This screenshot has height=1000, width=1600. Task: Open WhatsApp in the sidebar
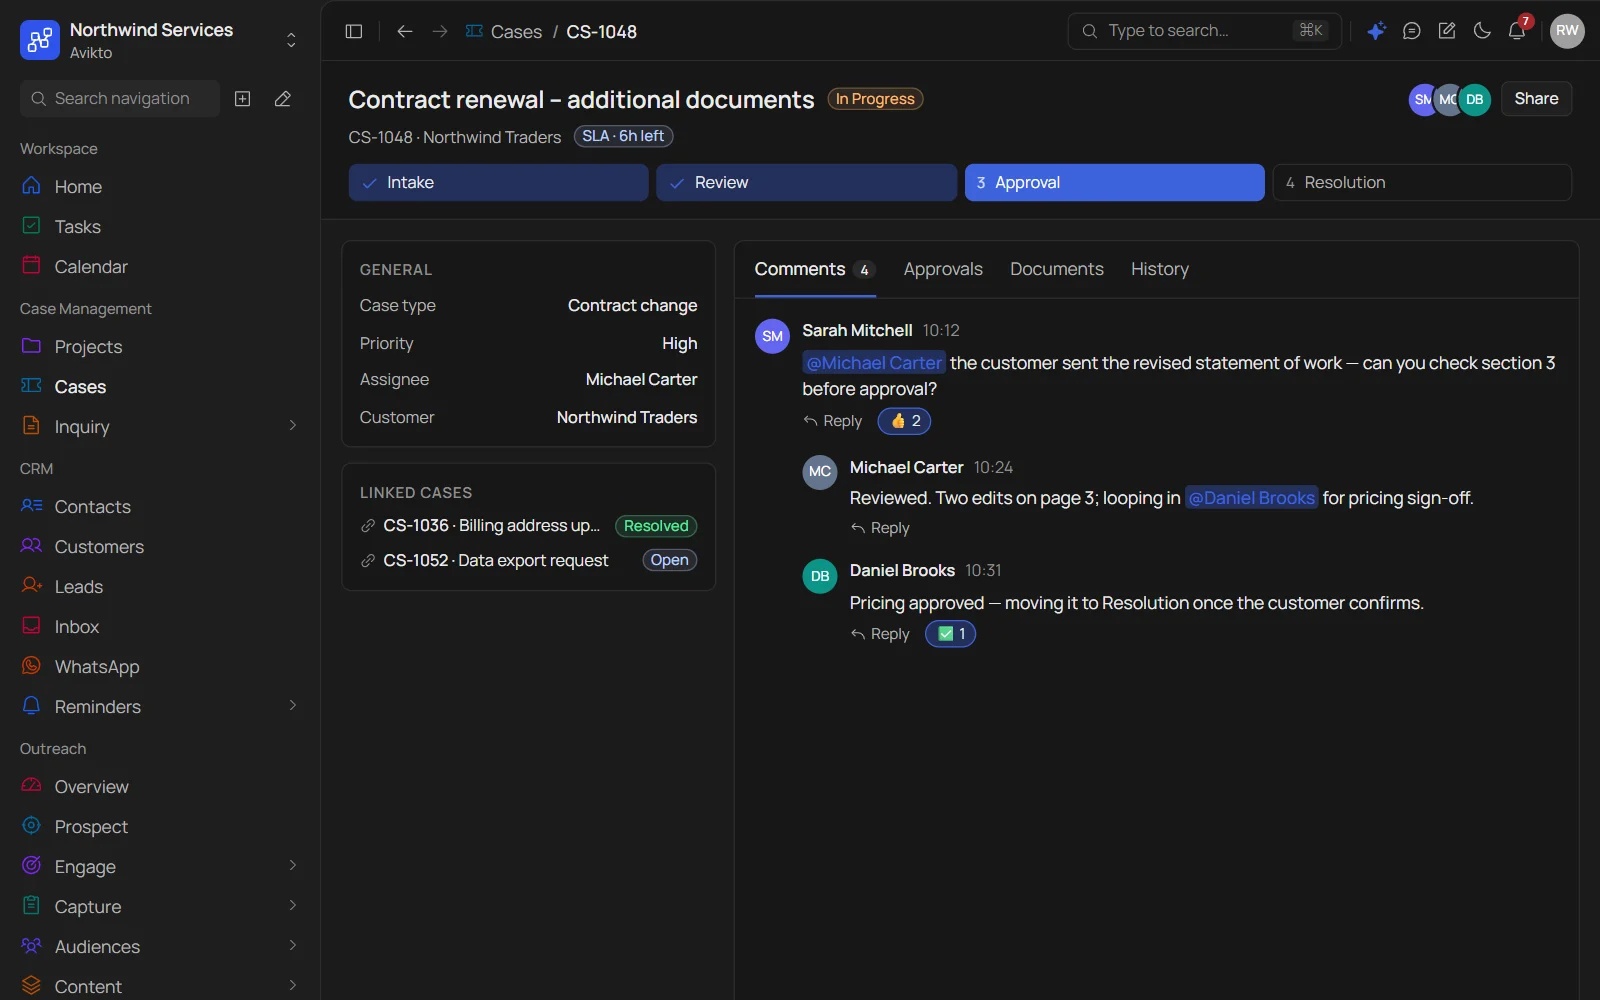click(x=160, y=667)
